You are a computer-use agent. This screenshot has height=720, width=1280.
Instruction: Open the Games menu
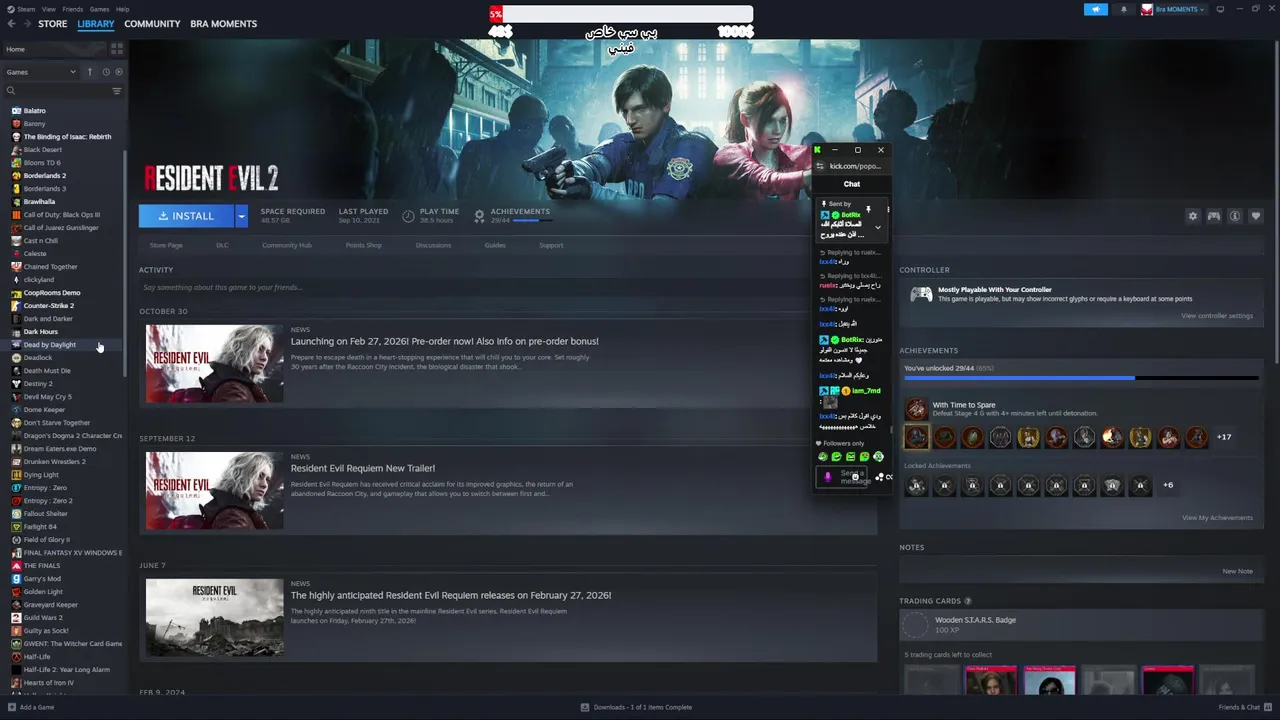point(99,9)
